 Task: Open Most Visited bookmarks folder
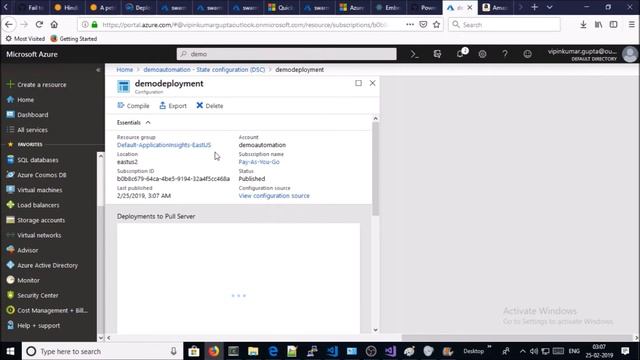(25, 39)
